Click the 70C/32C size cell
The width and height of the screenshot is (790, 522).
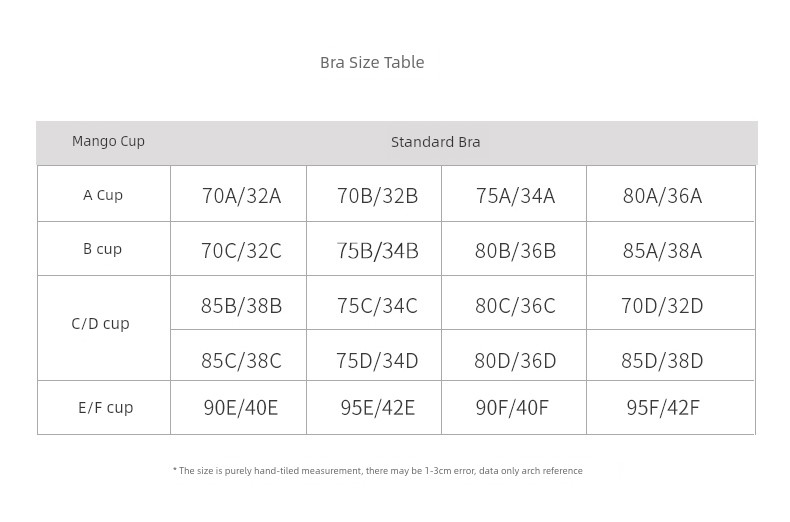241,251
